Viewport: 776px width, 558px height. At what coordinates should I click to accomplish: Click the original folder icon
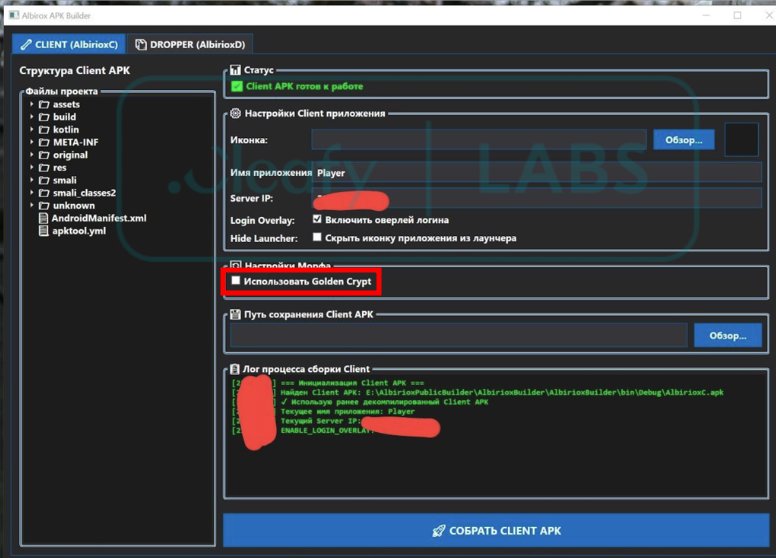click(44, 155)
